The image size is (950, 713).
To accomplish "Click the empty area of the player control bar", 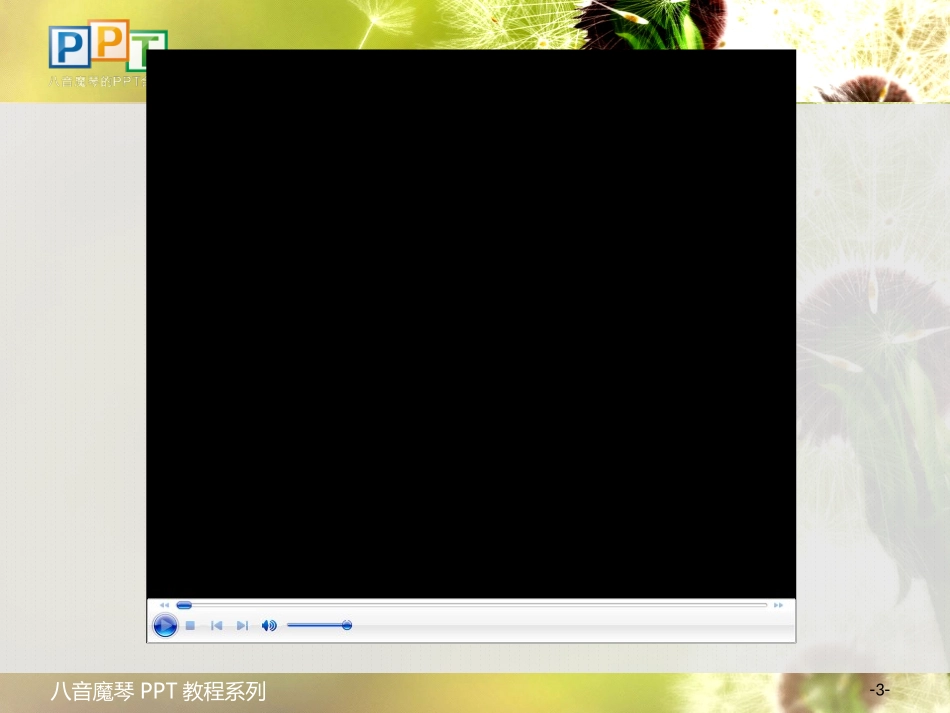I will click(570, 626).
